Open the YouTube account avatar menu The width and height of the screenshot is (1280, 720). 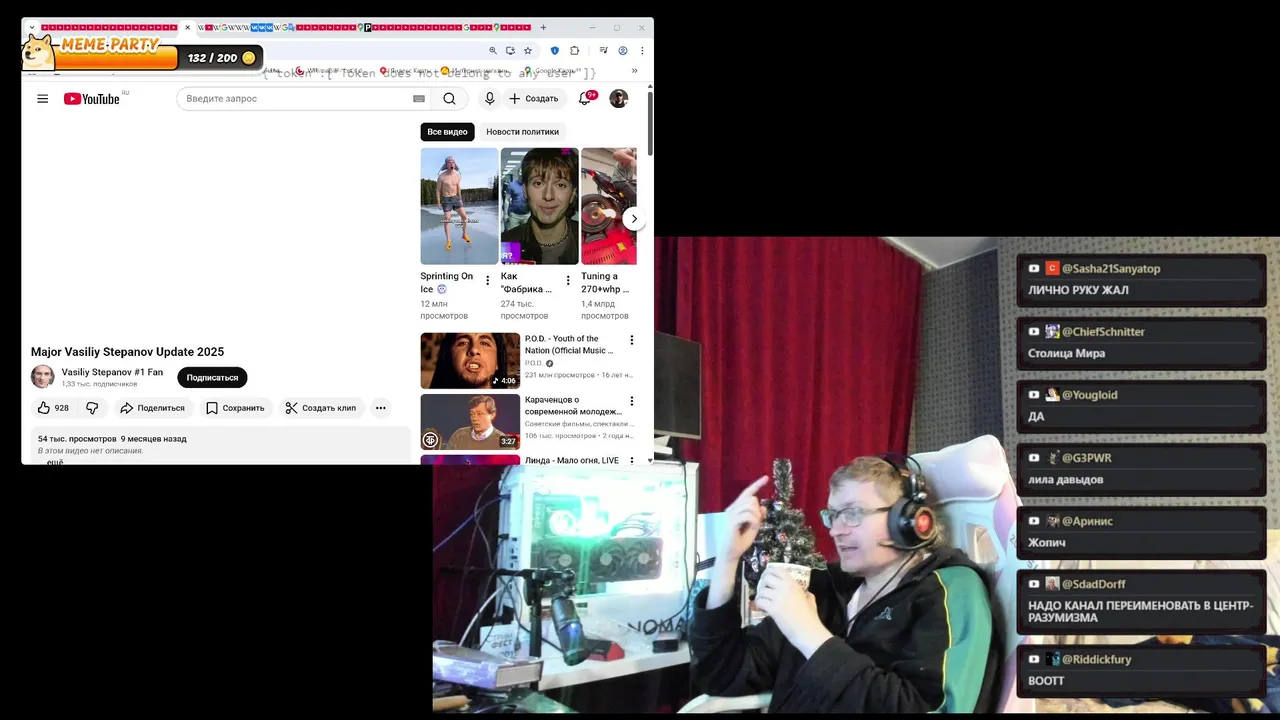619,99
